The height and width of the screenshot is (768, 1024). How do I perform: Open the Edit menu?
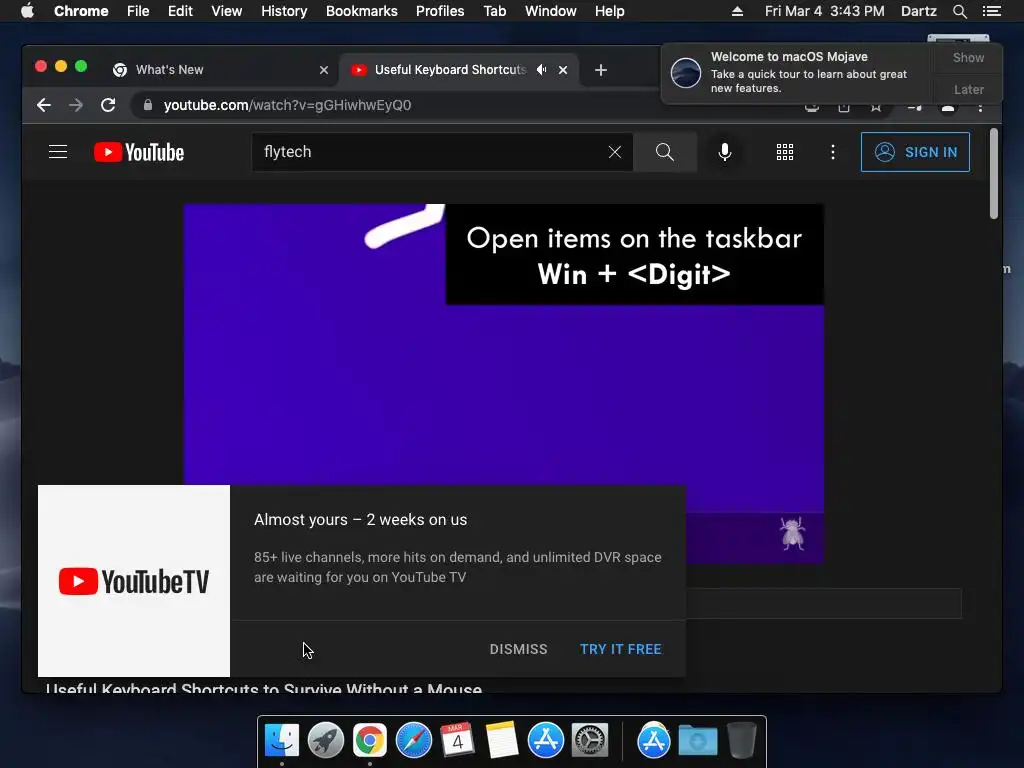(x=180, y=11)
